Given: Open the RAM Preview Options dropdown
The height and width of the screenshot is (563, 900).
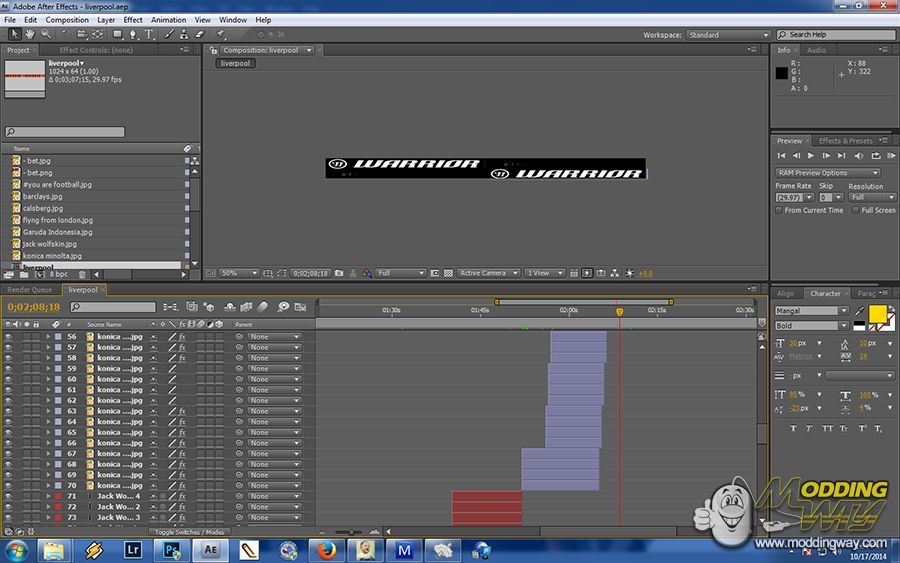Looking at the screenshot, I should pos(827,173).
